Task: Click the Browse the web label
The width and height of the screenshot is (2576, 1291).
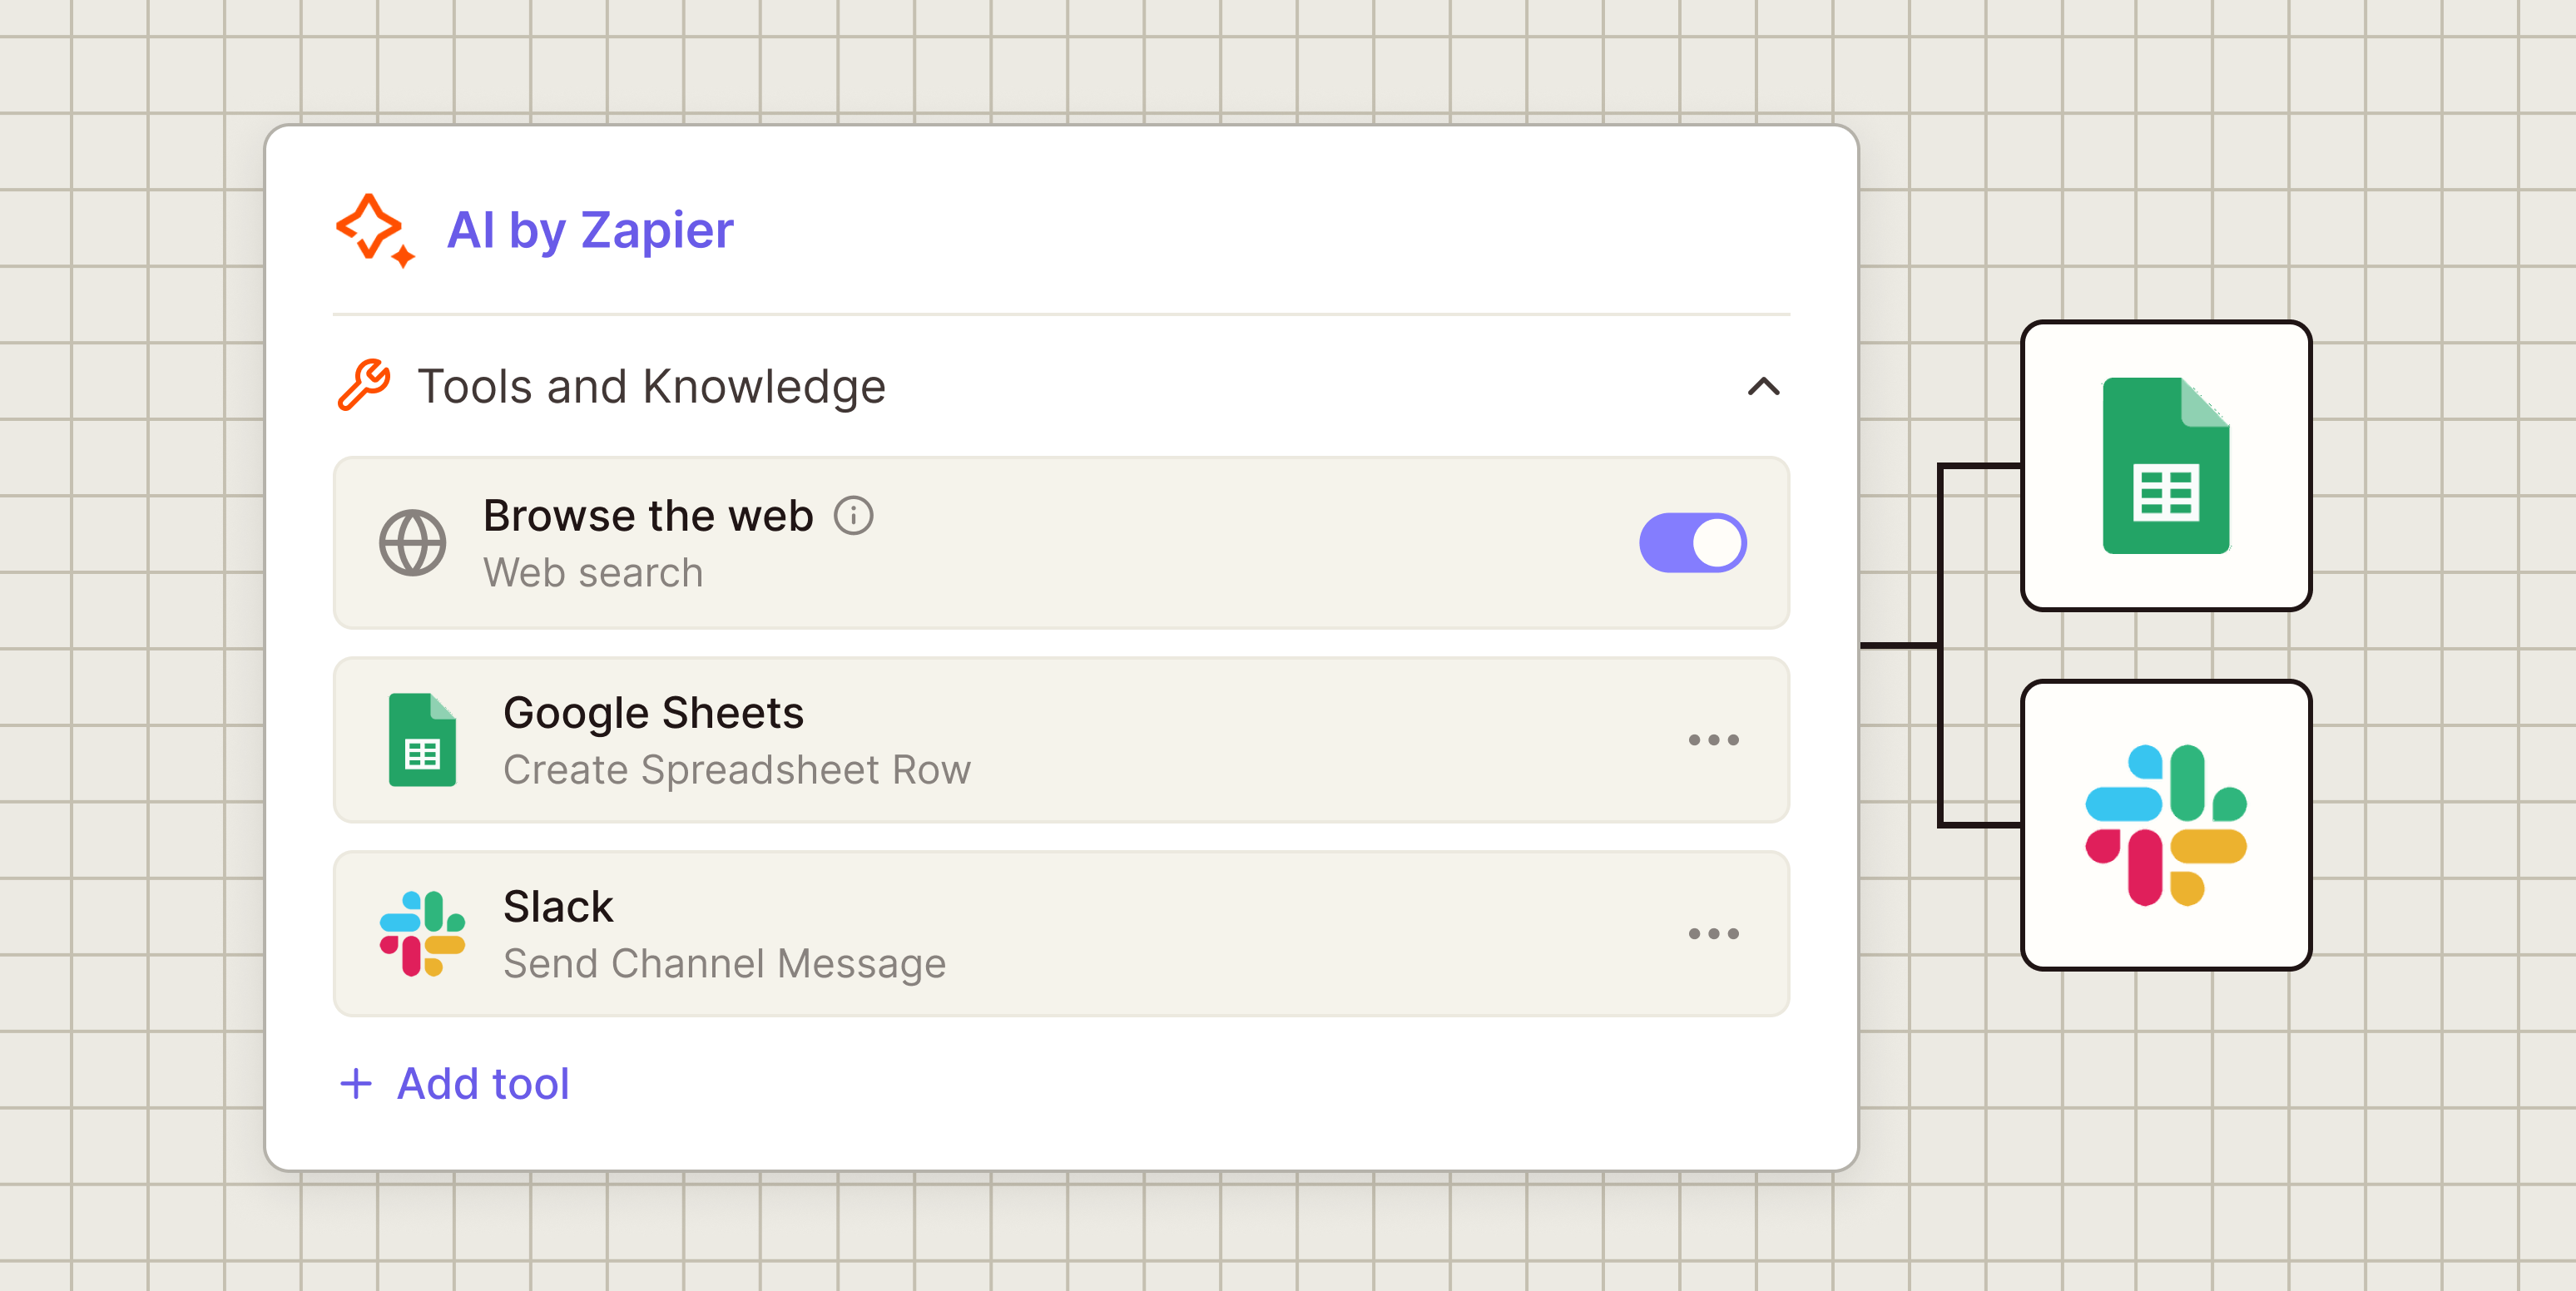Action: pyautogui.click(x=648, y=516)
